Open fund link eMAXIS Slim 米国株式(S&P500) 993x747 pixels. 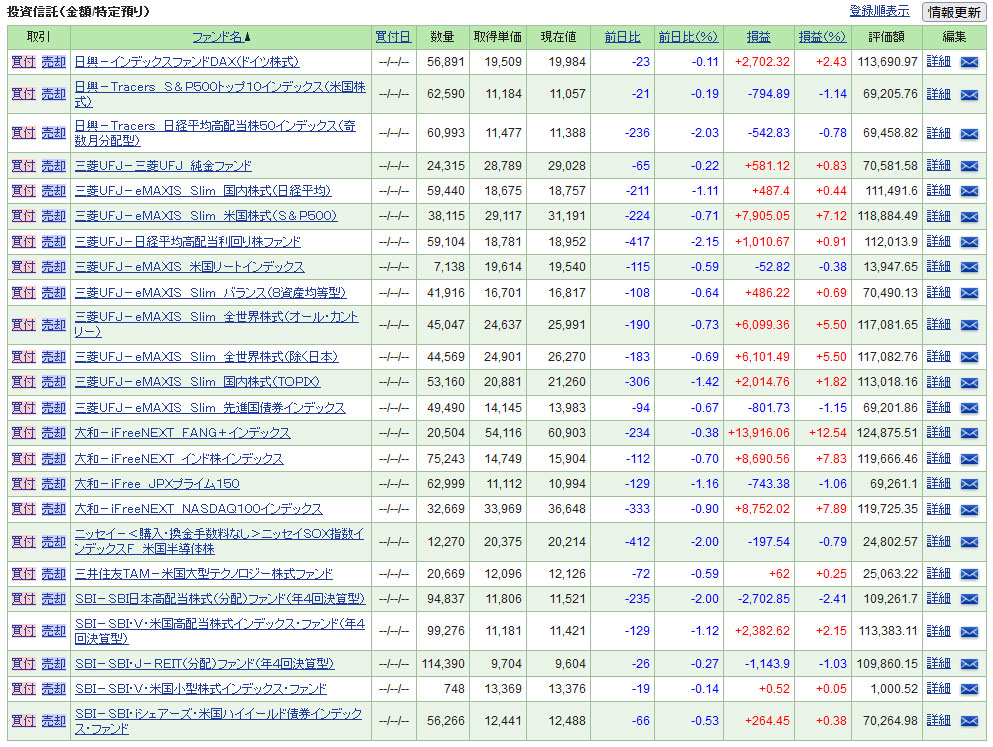tap(206, 216)
